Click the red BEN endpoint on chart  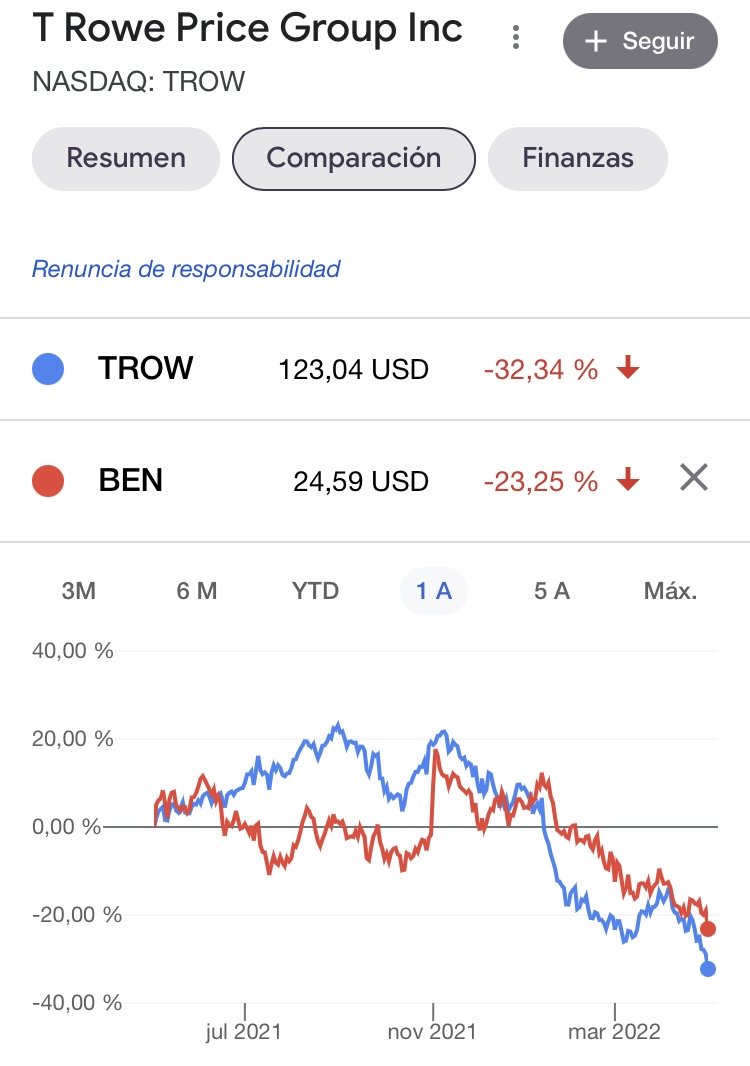708,929
